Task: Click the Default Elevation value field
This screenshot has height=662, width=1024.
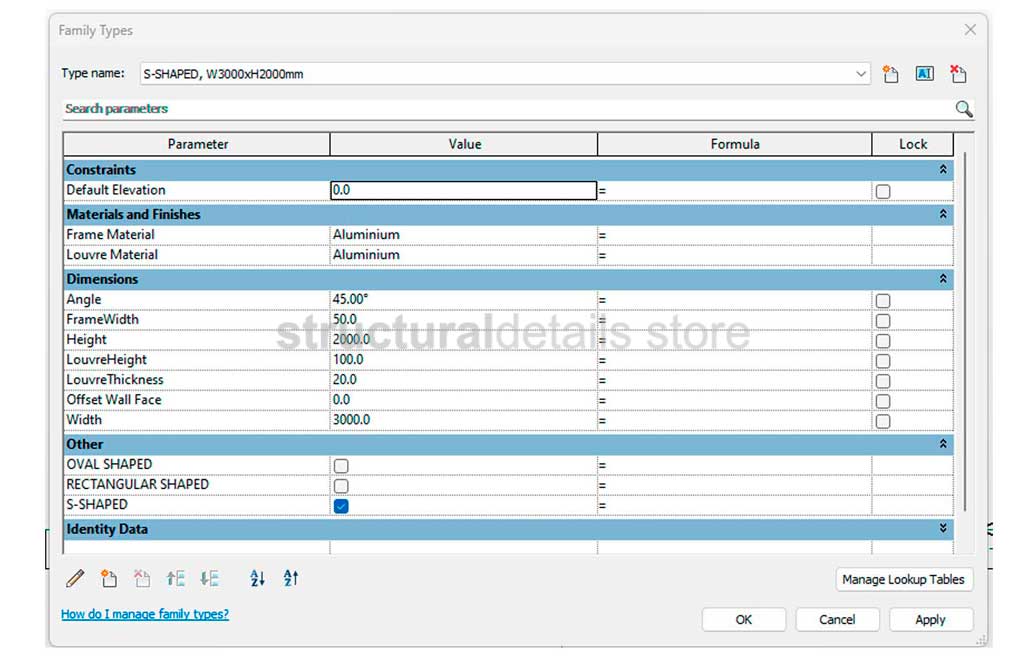Action: [x=464, y=190]
